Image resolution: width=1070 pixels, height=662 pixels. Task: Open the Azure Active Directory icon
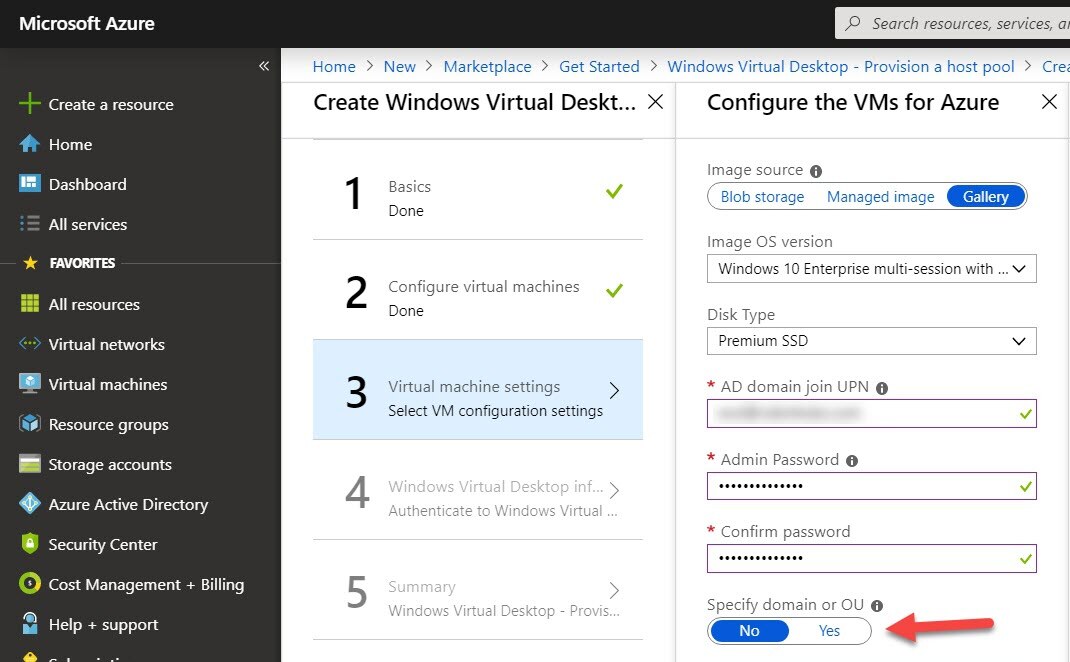[30, 504]
